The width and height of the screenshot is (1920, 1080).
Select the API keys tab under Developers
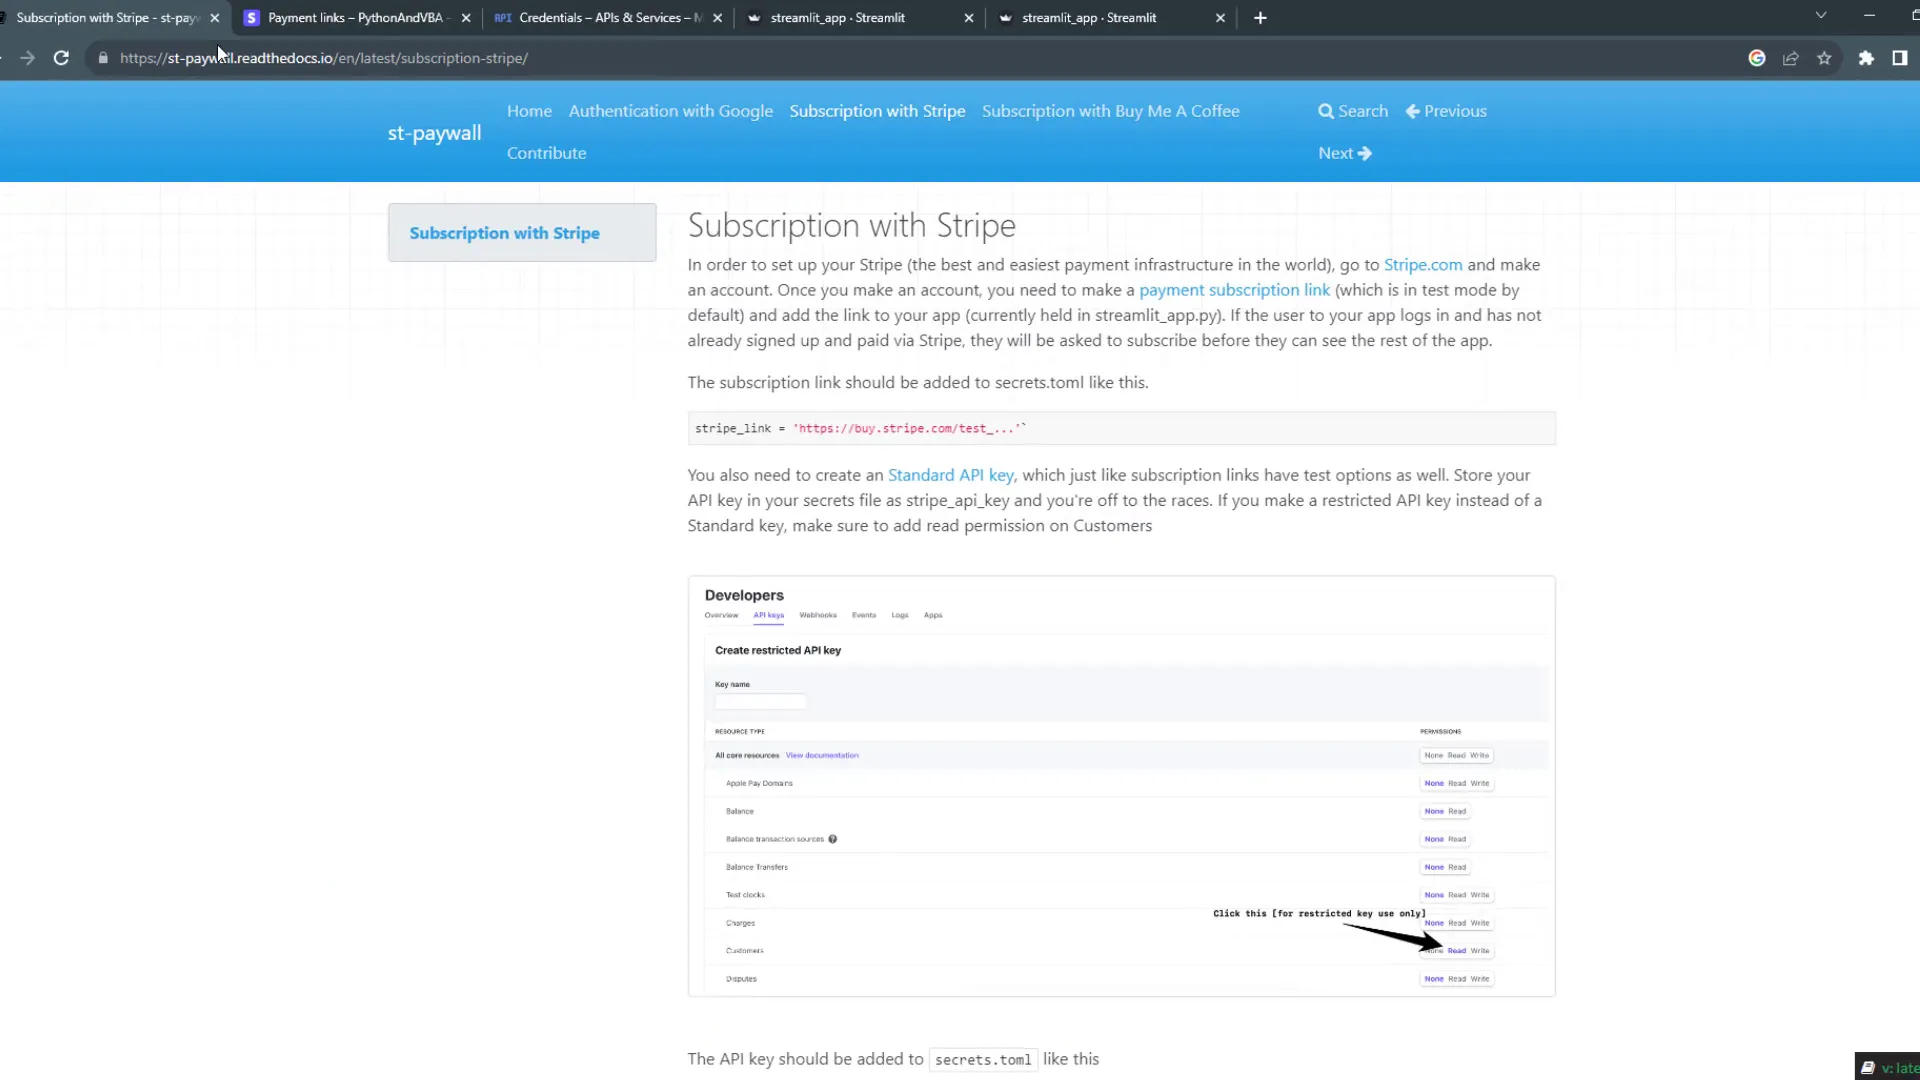[768, 615]
